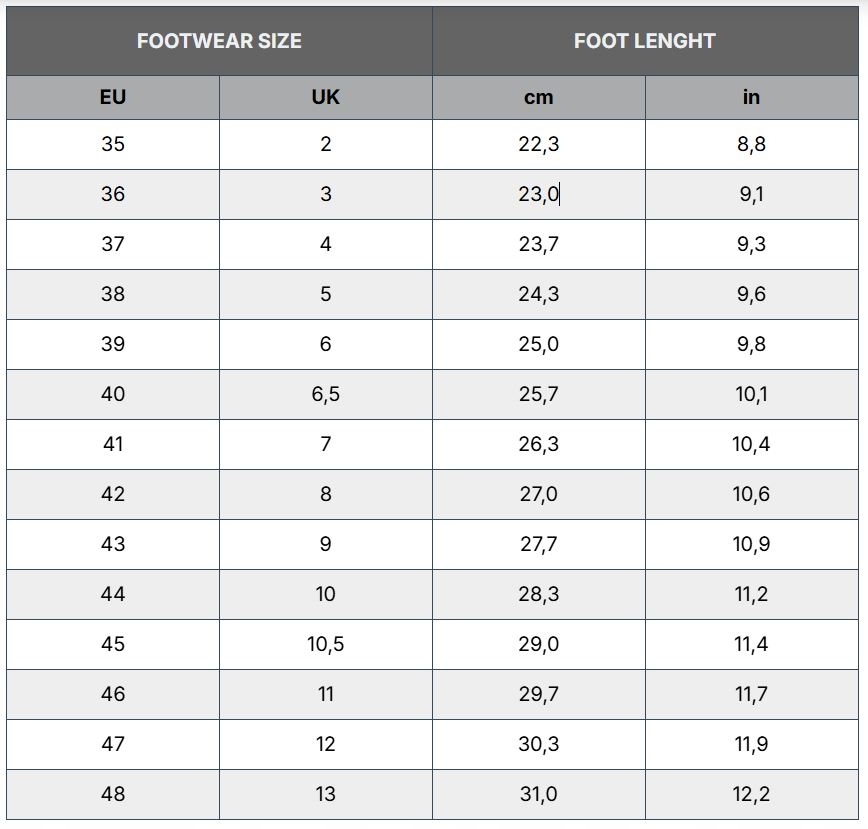Select the UK column header
This screenshot has height=829, width=868.
(x=326, y=97)
